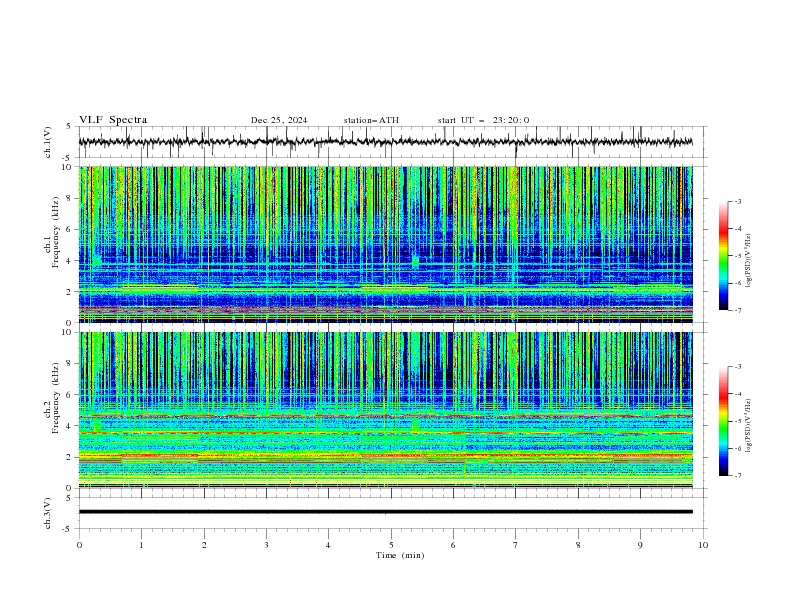The image size is (792, 612).
Task: Click time axis tick label "7"
Action: coord(516,545)
